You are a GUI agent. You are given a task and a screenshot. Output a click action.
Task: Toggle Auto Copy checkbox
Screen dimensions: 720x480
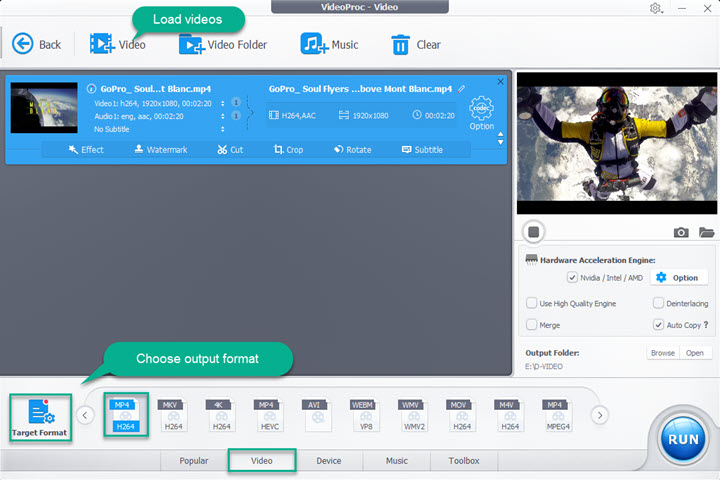[658, 325]
